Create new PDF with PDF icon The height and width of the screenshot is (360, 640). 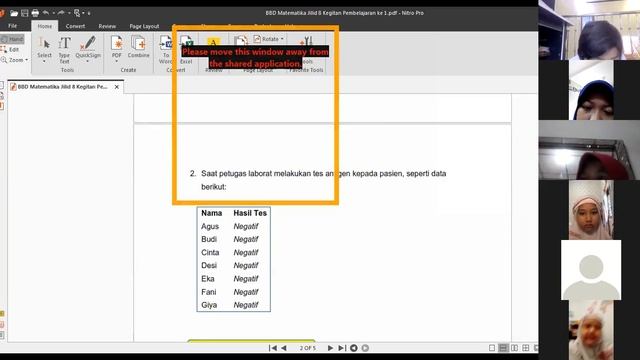pyautogui.click(x=117, y=47)
